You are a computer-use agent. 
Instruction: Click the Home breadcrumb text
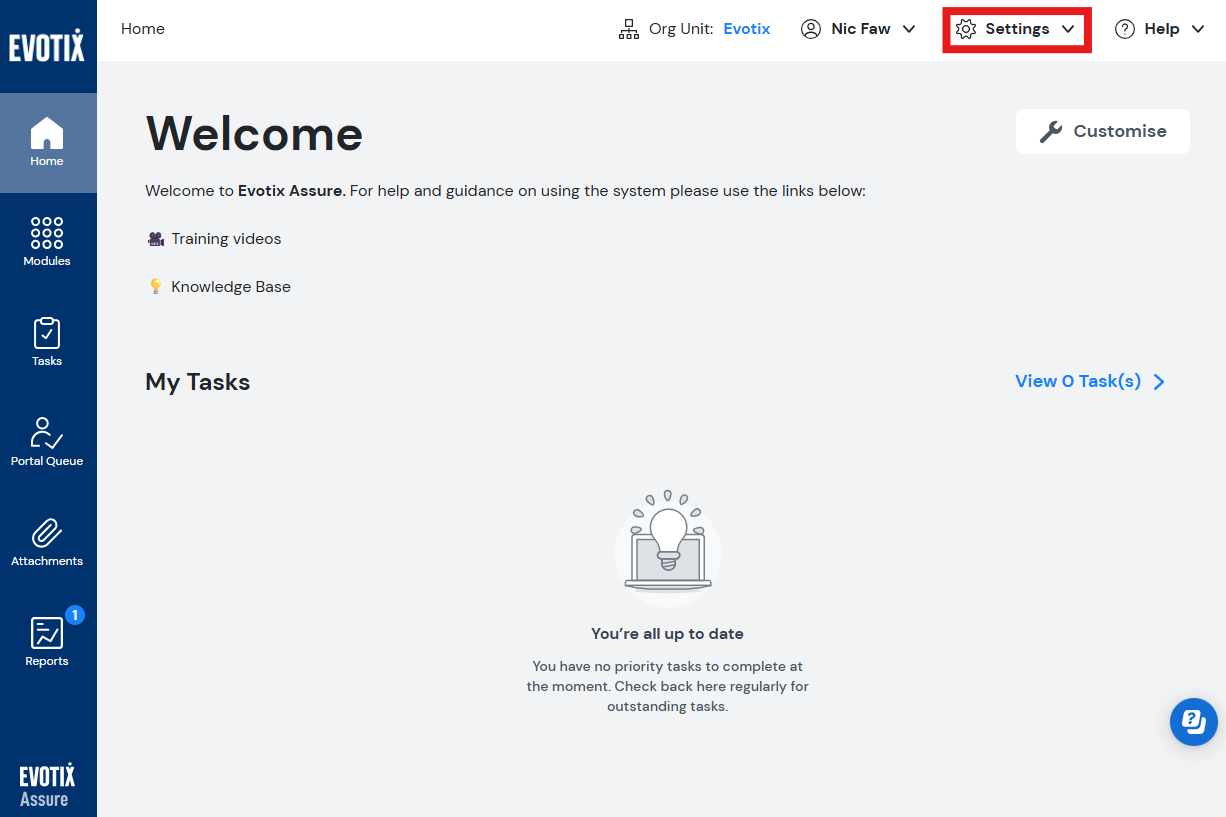click(x=143, y=29)
